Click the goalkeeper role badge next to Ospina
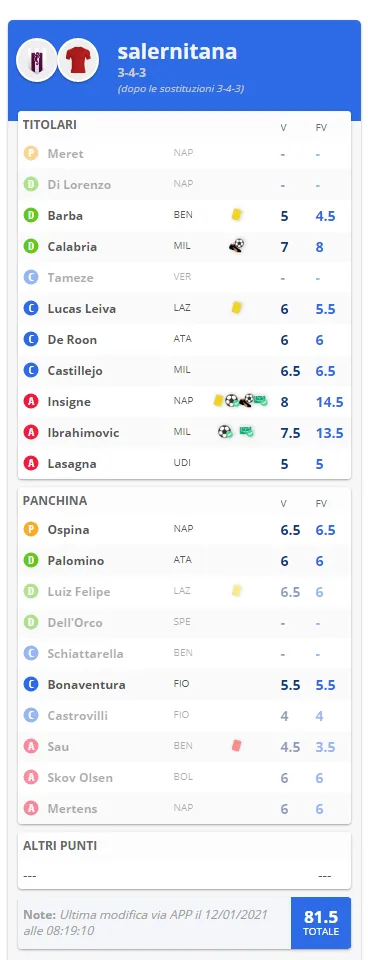Screen dimensions: 368x960 coord(31,530)
